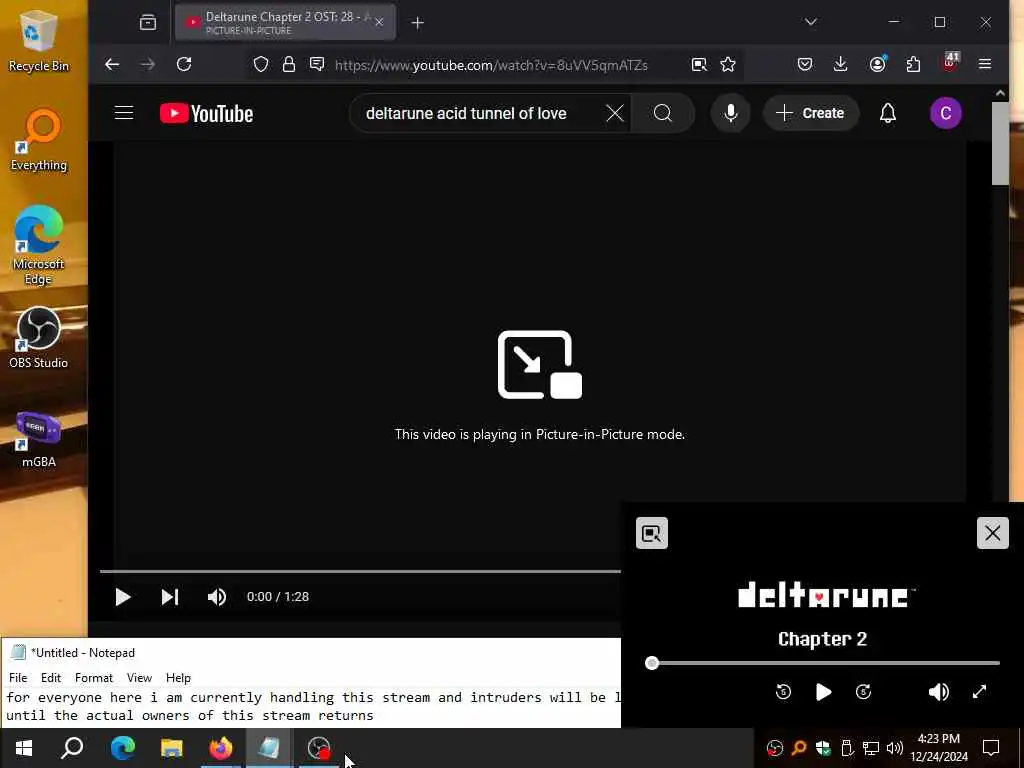Open the YouTube Create menu
1024x768 pixels.
(810, 113)
